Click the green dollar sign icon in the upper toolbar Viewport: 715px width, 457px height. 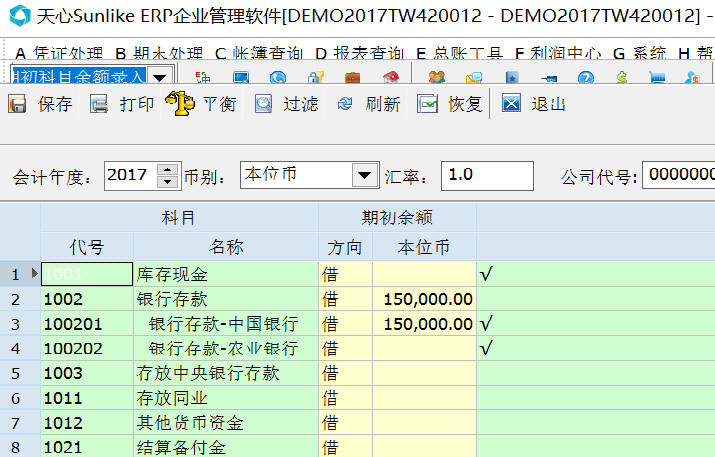coord(622,78)
